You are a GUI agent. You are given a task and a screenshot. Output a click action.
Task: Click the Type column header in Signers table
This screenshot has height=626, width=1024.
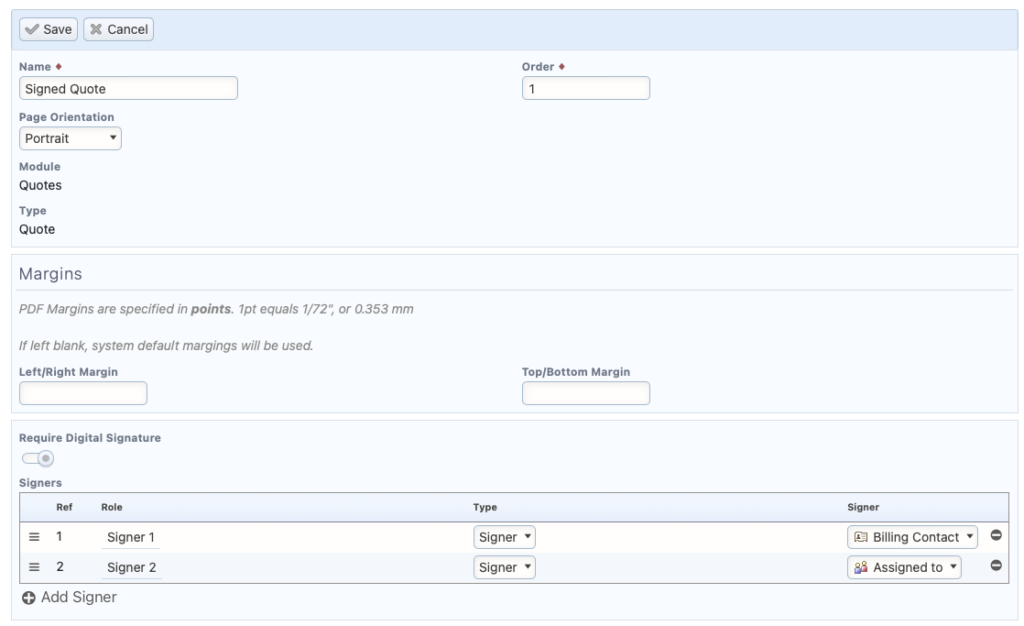[485, 507]
